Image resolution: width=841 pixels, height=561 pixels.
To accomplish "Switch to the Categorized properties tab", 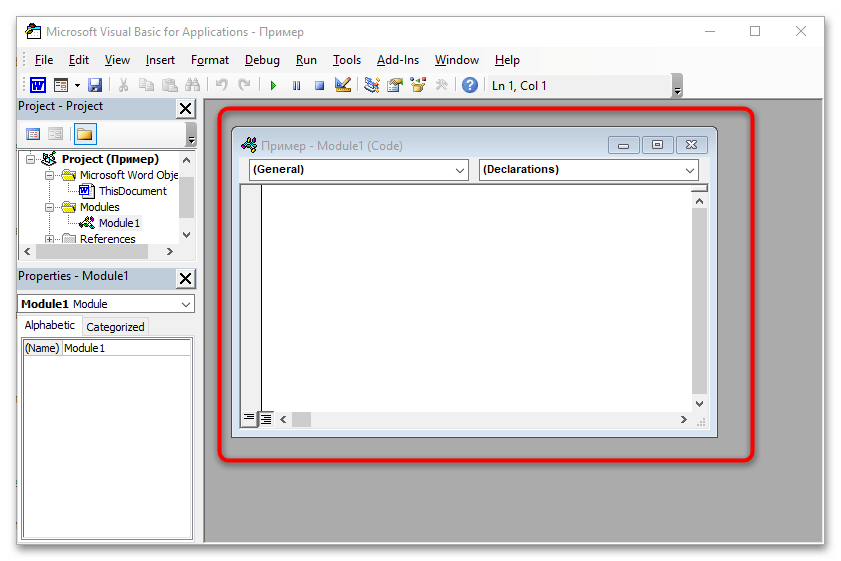I will tap(115, 327).
